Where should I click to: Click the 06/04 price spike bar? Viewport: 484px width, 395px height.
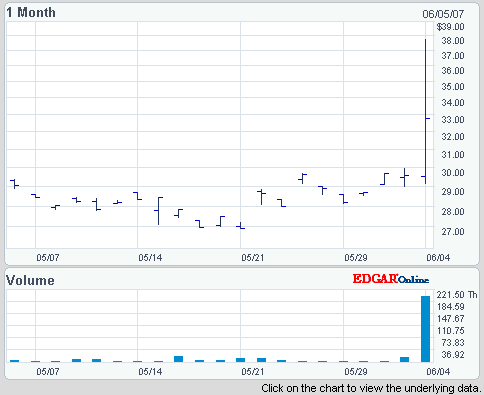pyautogui.click(x=426, y=111)
